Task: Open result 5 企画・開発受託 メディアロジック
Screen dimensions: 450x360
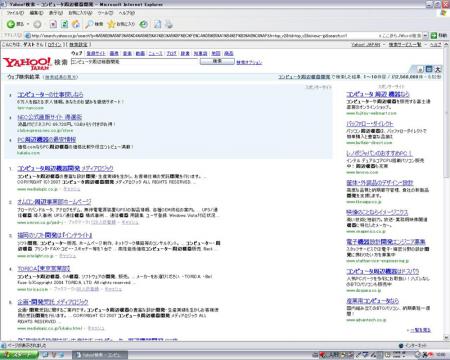Action: pos(53,302)
